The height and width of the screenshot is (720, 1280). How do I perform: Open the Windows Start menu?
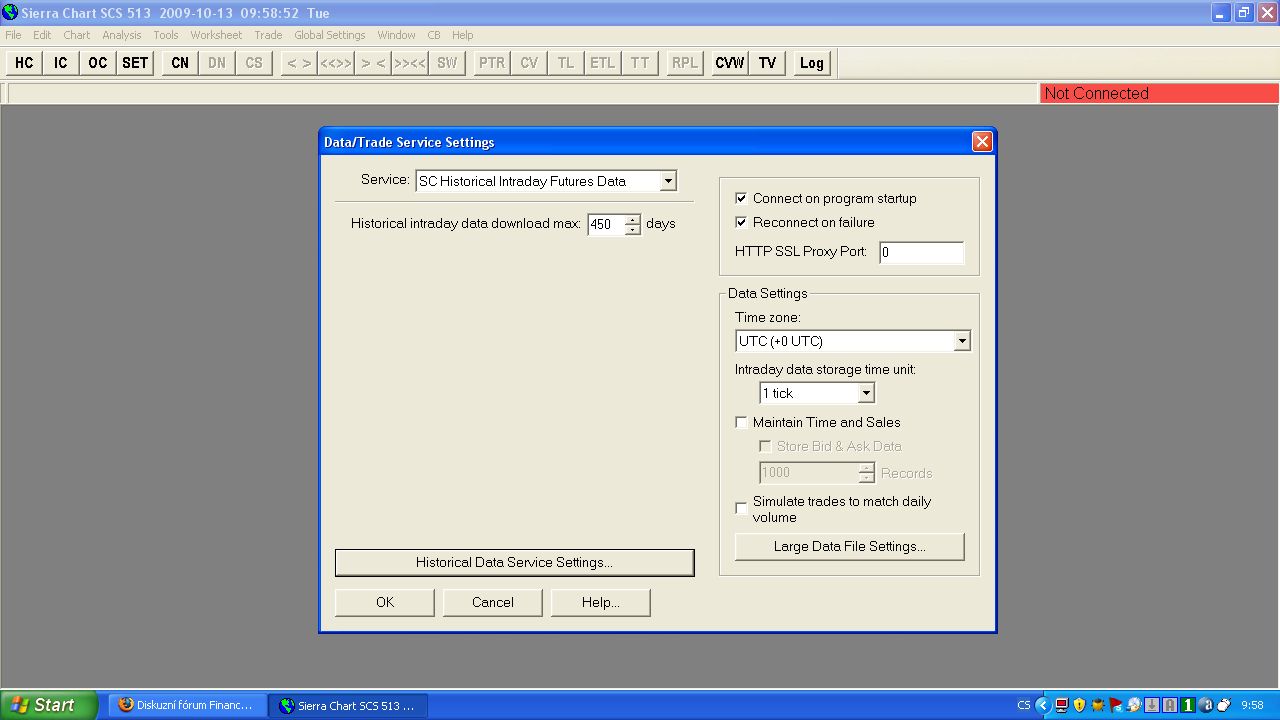49,705
